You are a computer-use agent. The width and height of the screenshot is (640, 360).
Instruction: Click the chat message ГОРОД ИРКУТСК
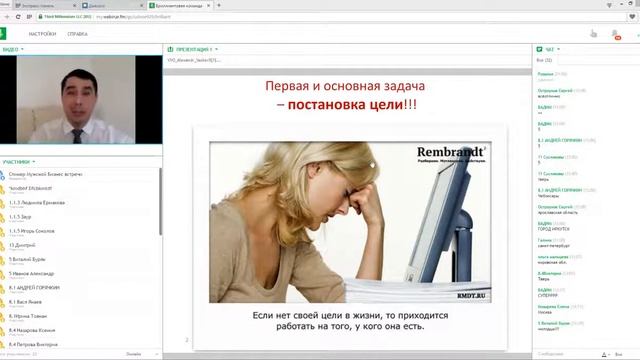click(x=553, y=229)
